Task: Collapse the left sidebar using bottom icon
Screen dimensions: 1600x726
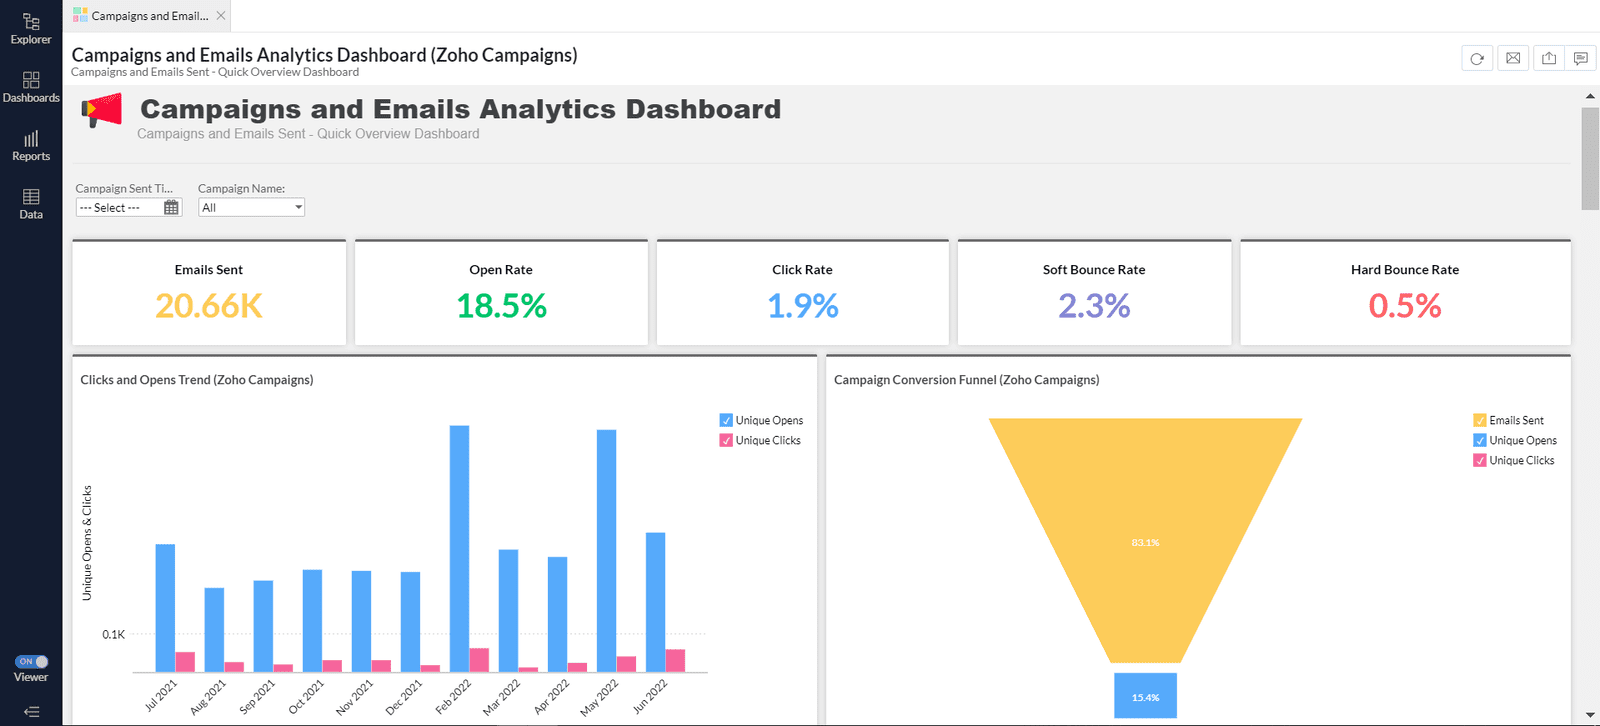Action: tap(31, 712)
